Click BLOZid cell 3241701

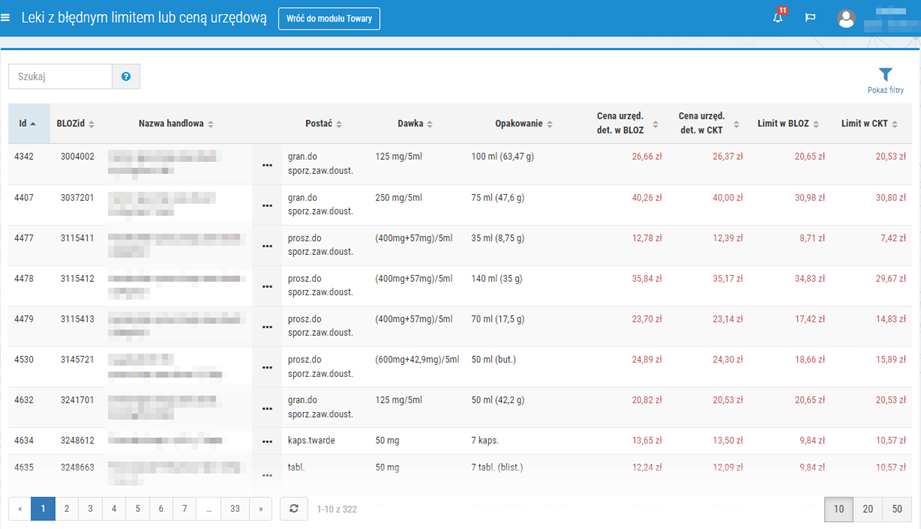pyautogui.click(x=77, y=400)
